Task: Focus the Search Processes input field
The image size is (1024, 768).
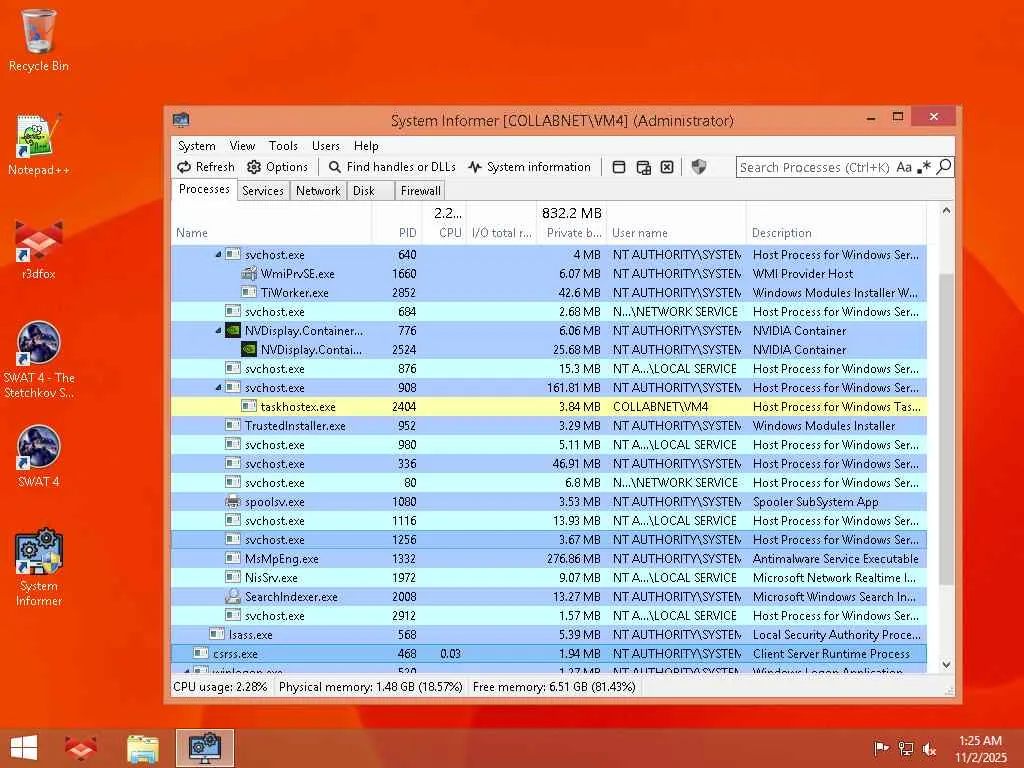Action: tap(814, 167)
